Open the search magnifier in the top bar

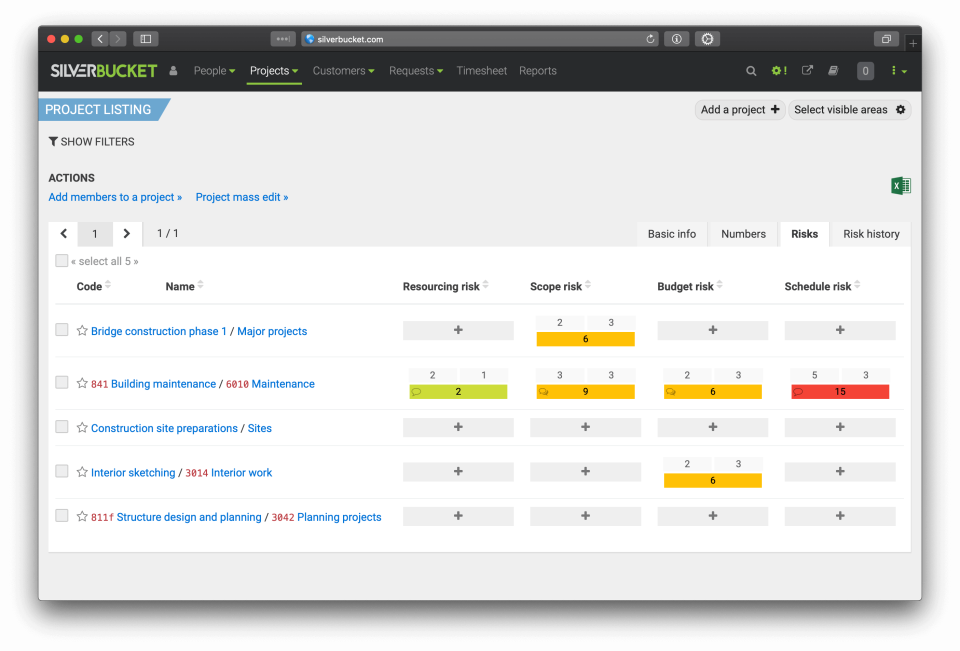coord(751,71)
